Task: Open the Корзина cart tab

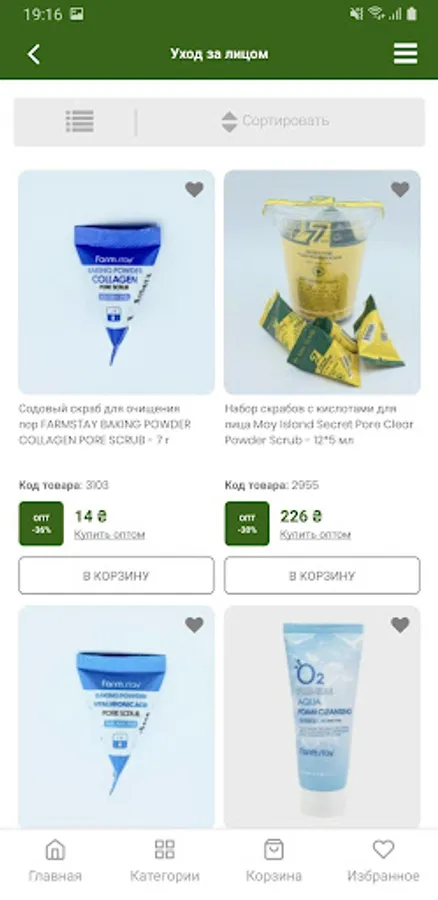Action: tap(274, 861)
